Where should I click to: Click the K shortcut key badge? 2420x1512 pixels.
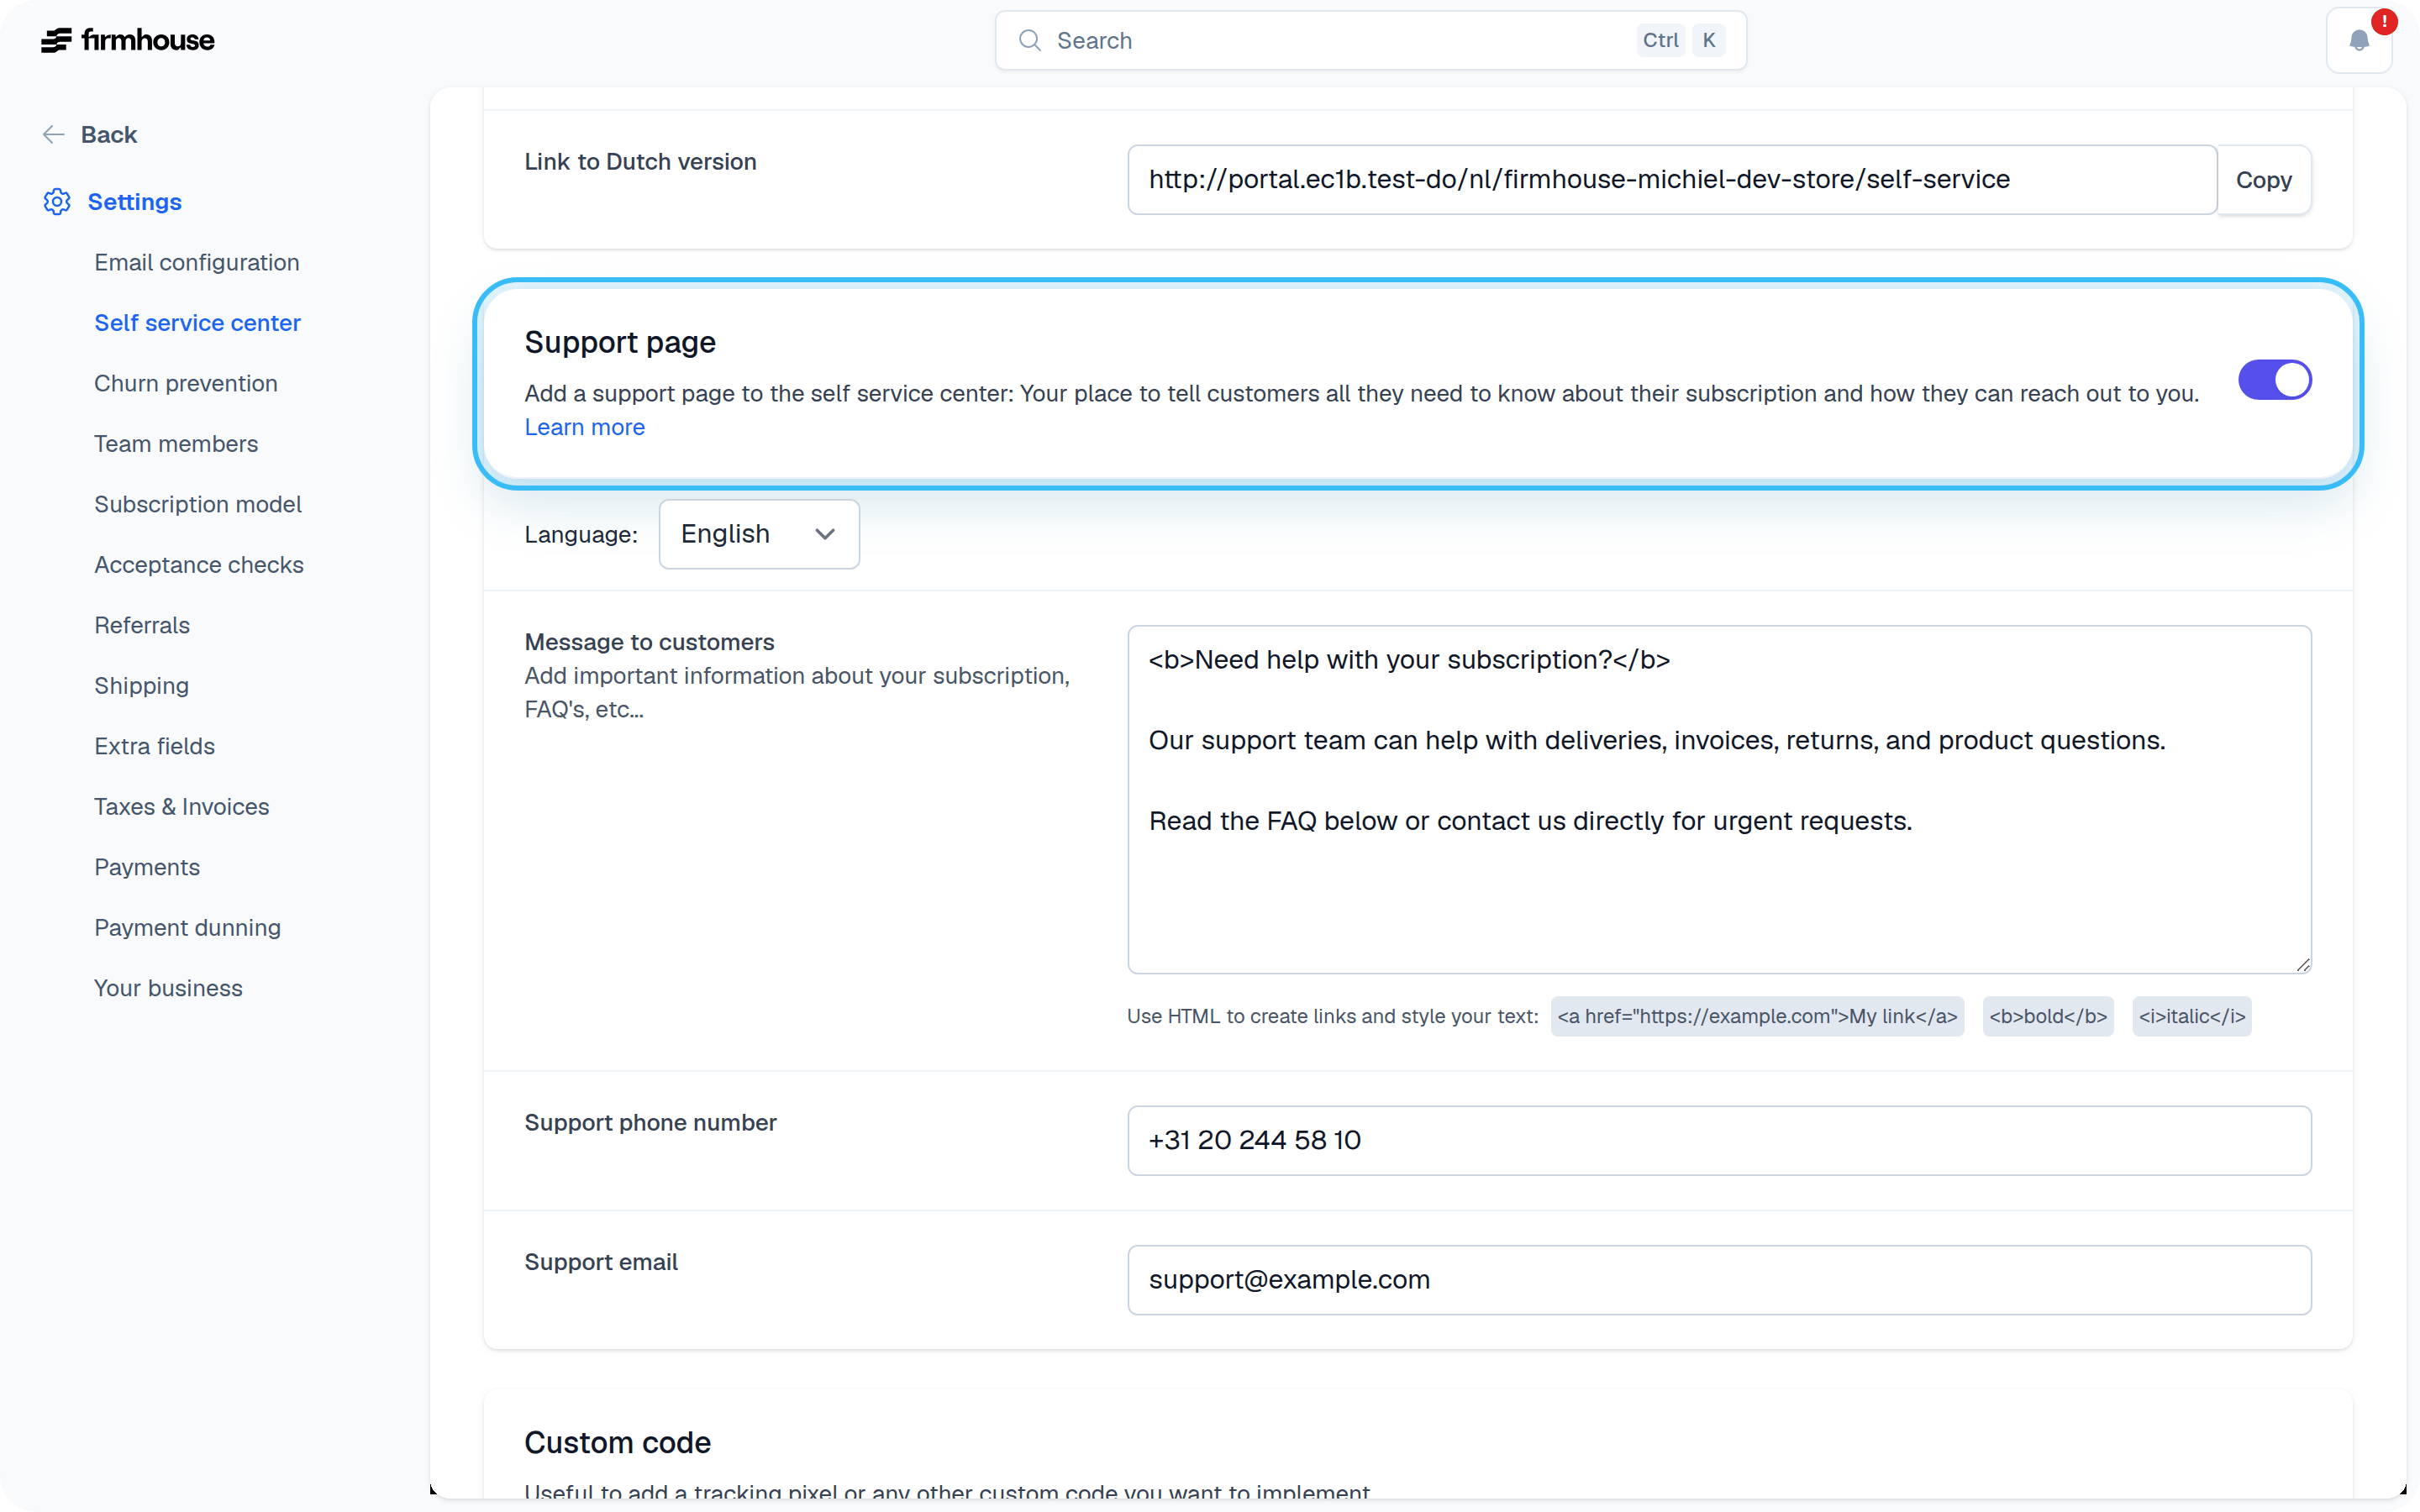pos(1709,40)
